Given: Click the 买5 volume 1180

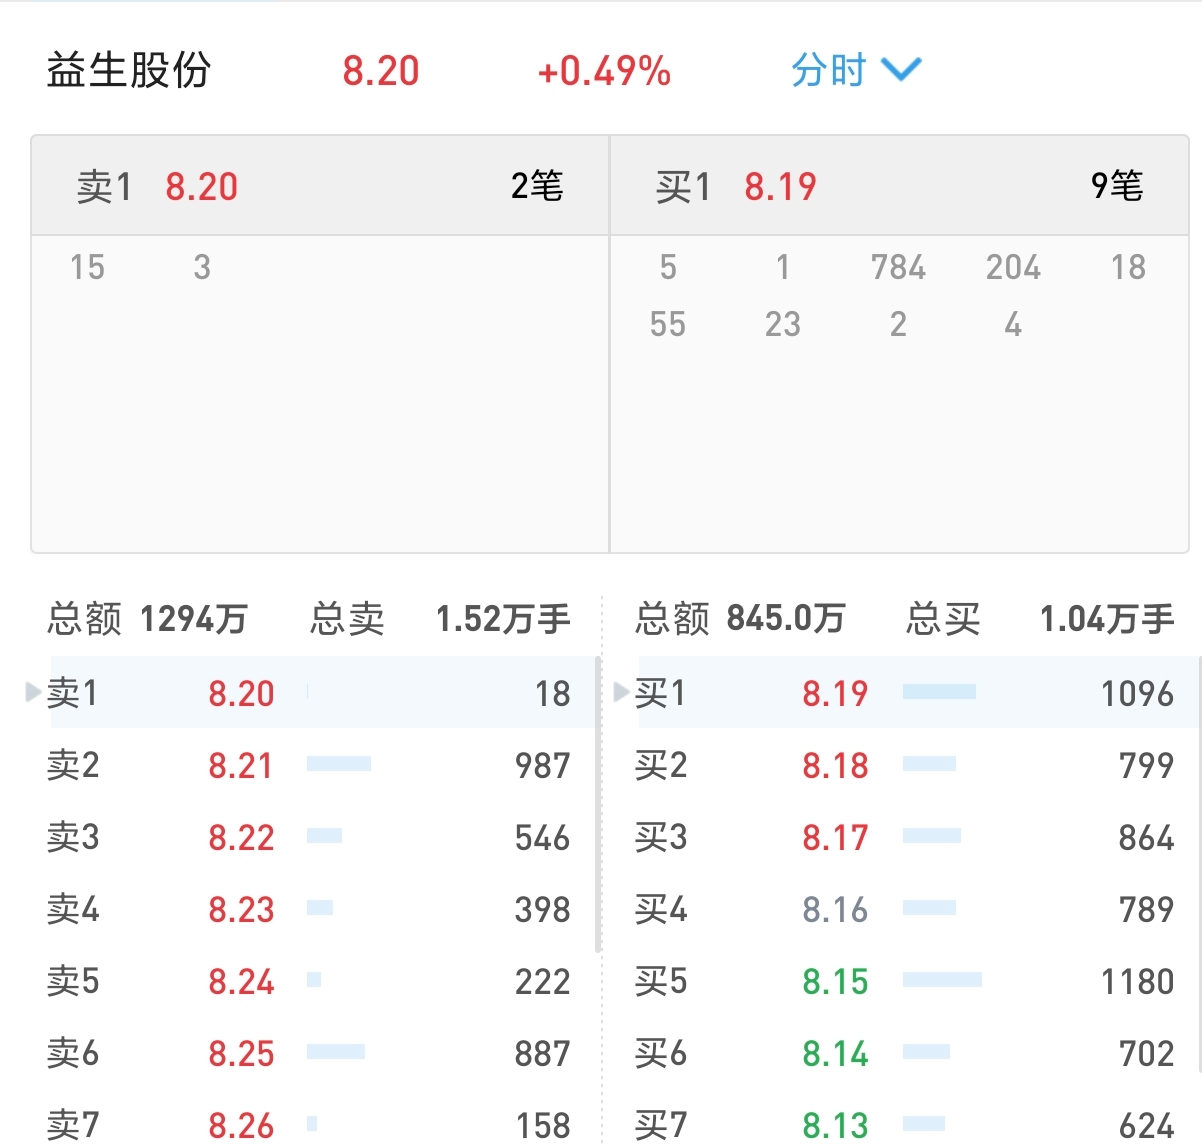Looking at the screenshot, I should [1137, 981].
